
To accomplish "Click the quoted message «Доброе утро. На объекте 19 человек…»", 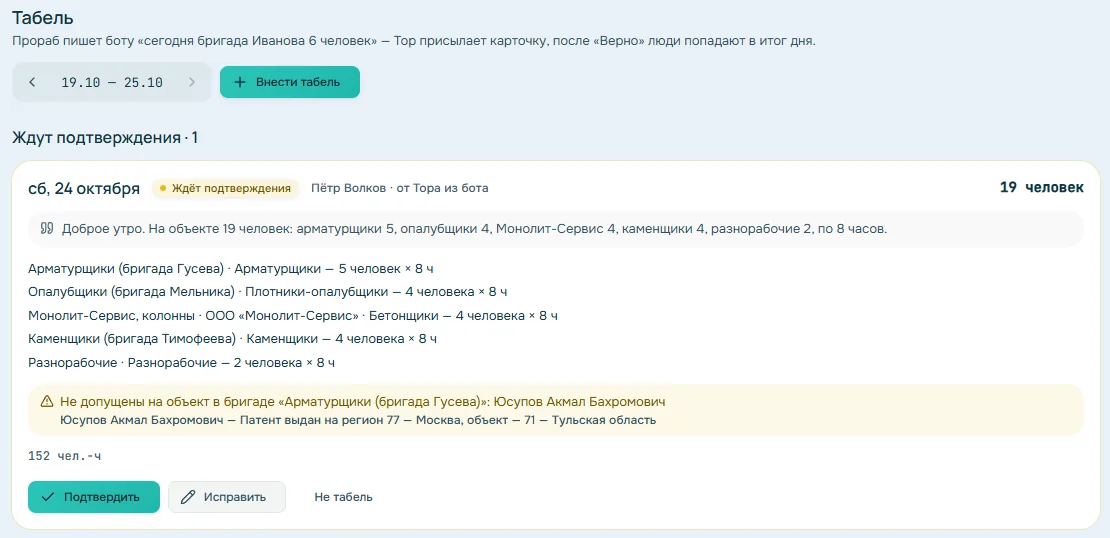I will (474, 229).
